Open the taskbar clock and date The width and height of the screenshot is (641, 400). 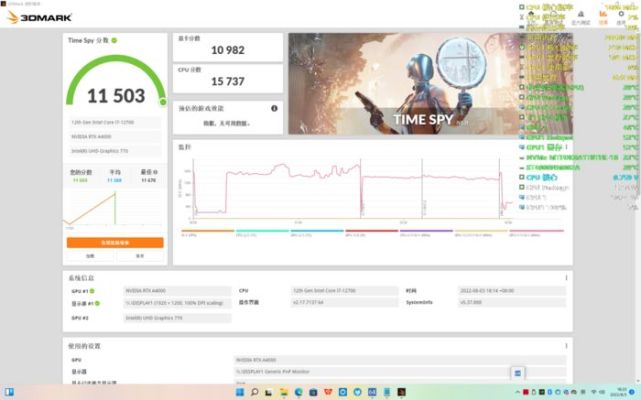coord(620,392)
